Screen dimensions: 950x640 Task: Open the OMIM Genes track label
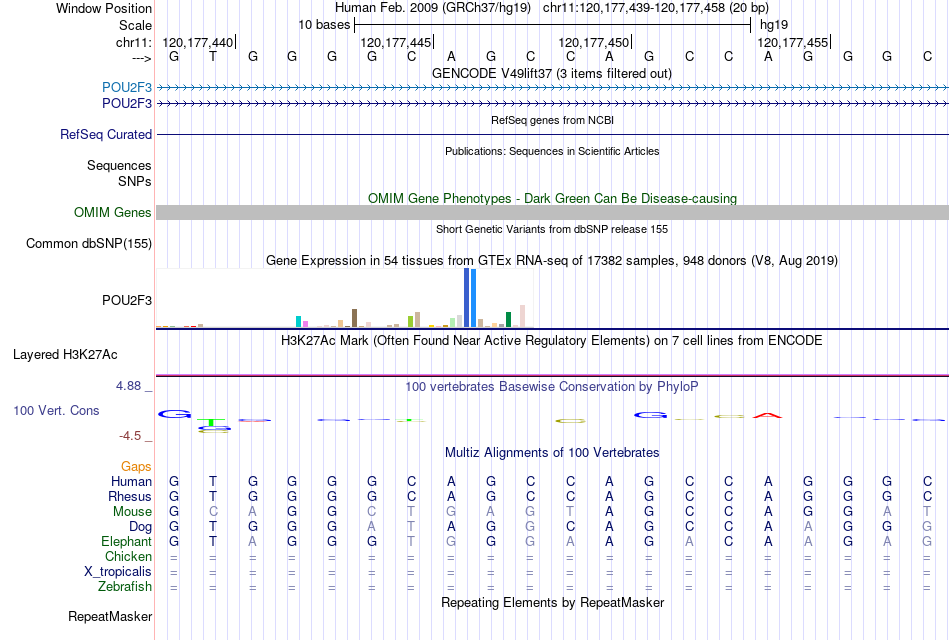click(x=113, y=213)
